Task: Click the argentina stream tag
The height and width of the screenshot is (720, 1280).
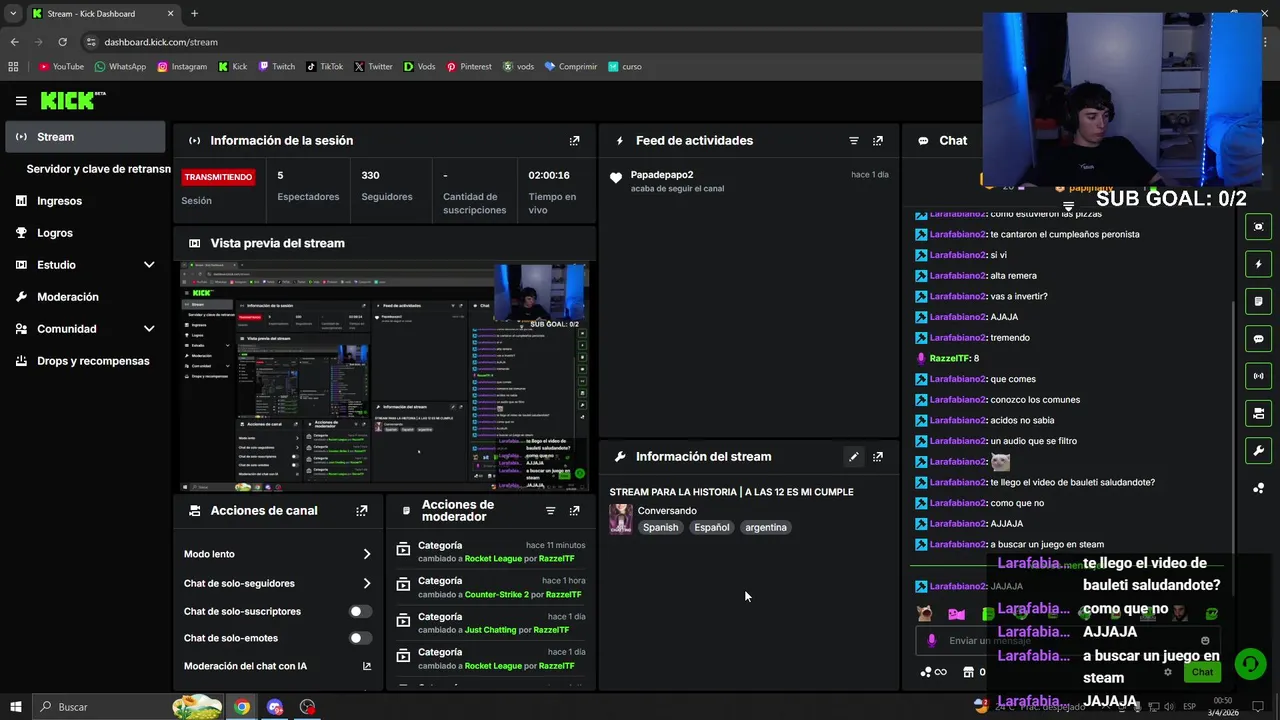Action: (x=766, y=528)
